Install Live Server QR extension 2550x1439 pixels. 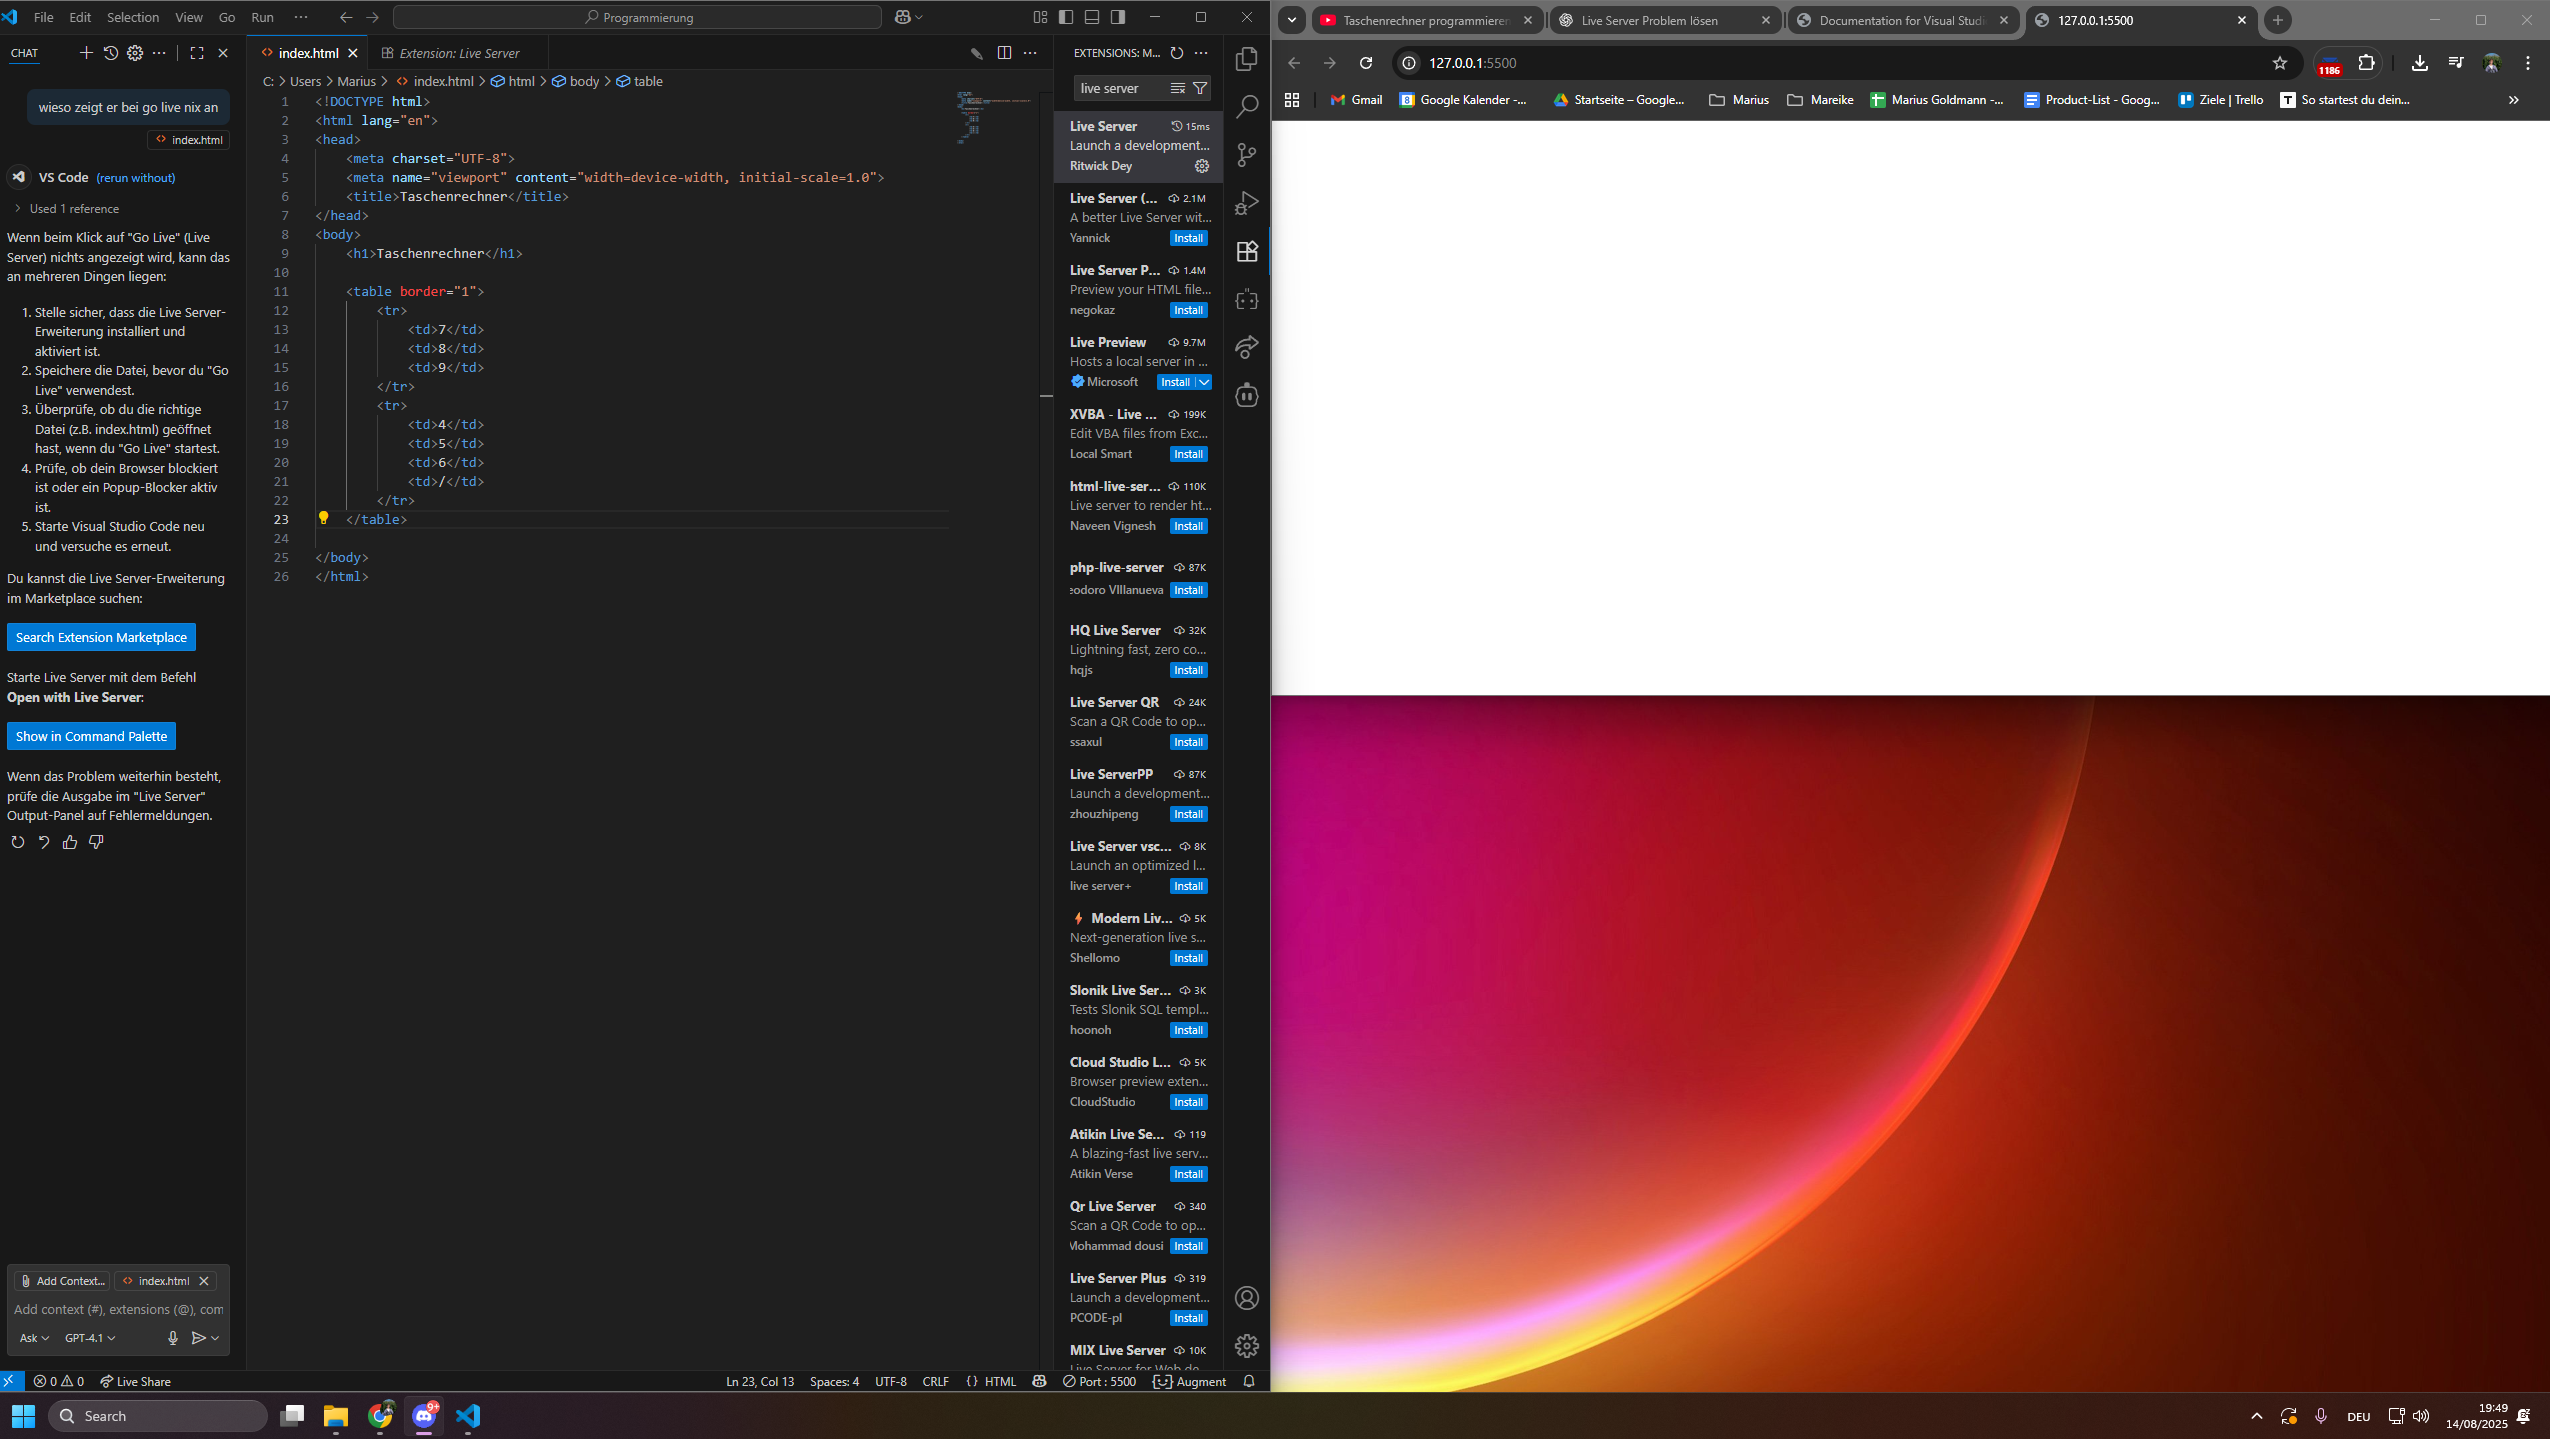pyautogui.click(x=1188, y=742)
